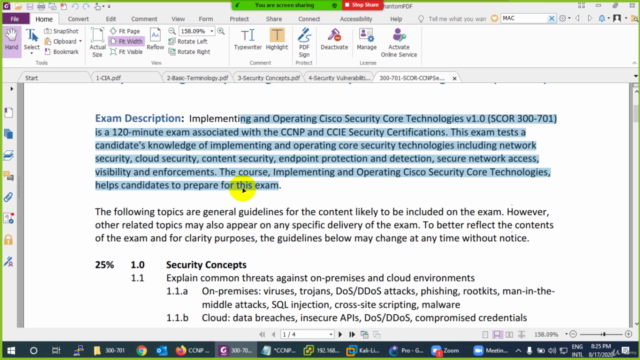The width and height of the screenshot is (640, 360).
Task: Open the Manage license option
Action: pyautogui.click(x=367, y=40)
